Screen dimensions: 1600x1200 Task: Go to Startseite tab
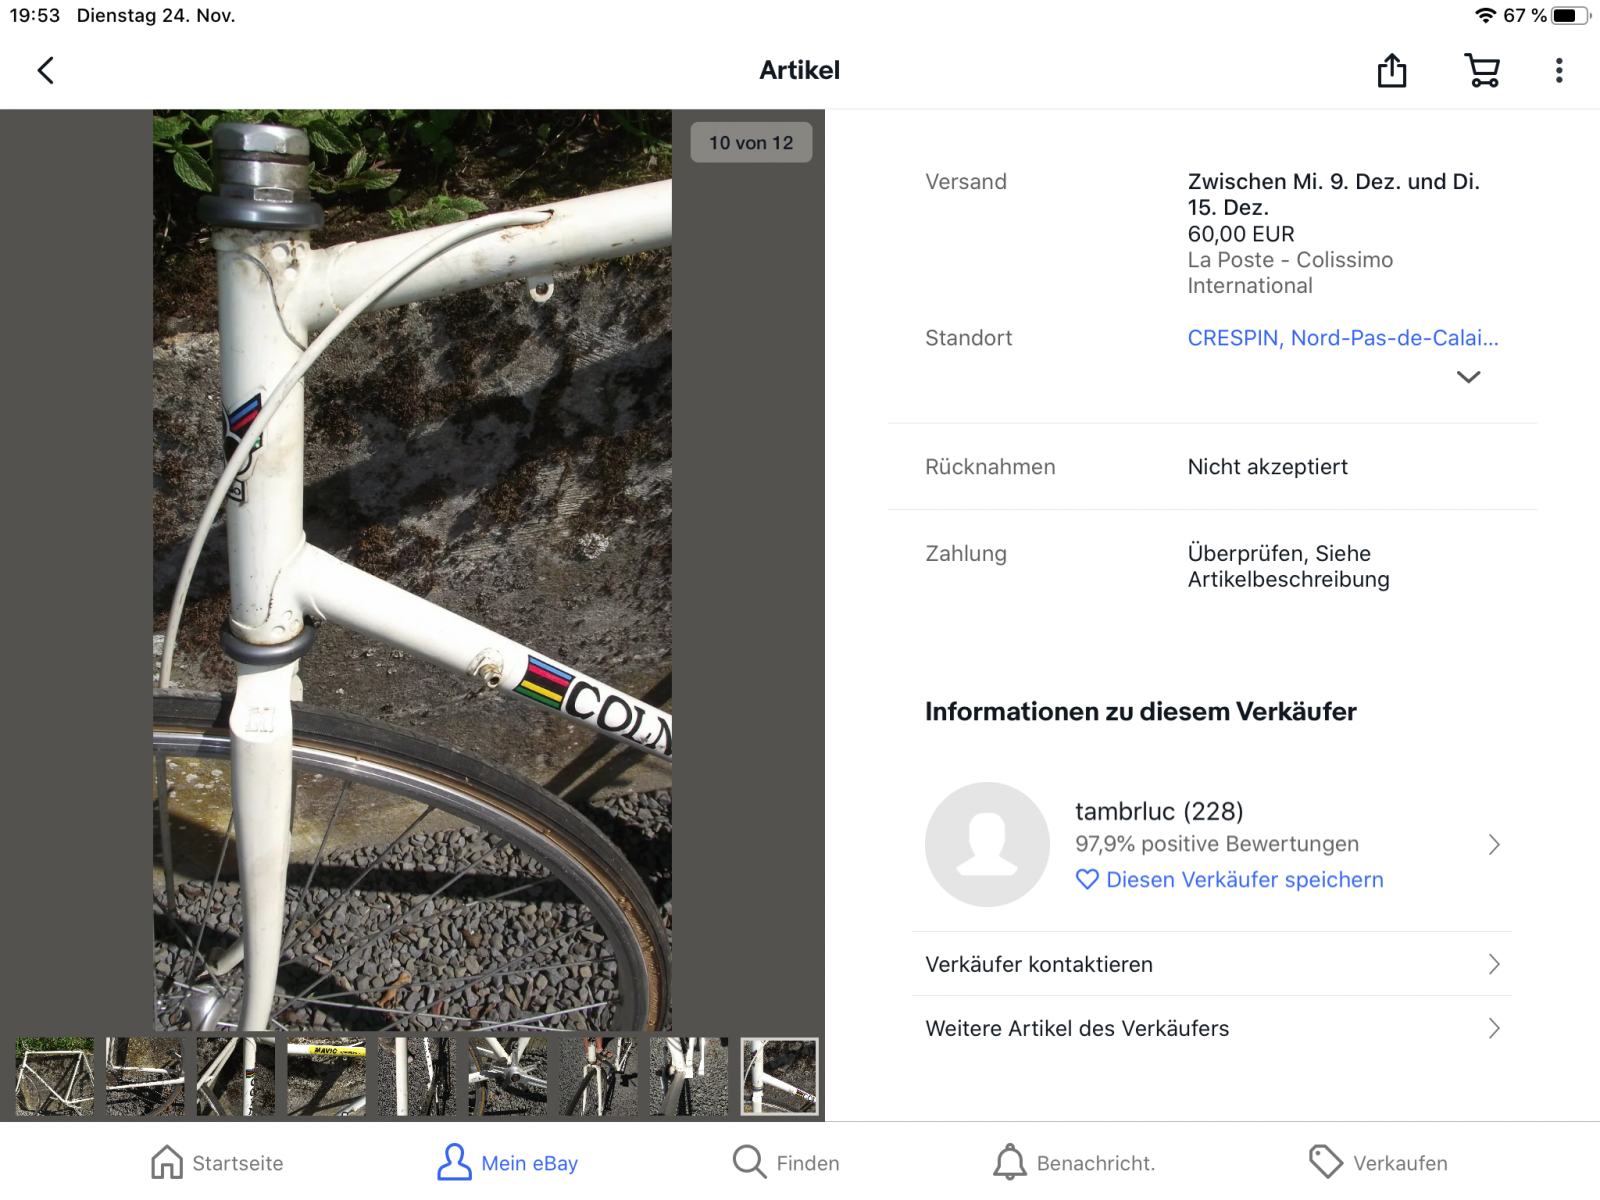[217, 1162]
